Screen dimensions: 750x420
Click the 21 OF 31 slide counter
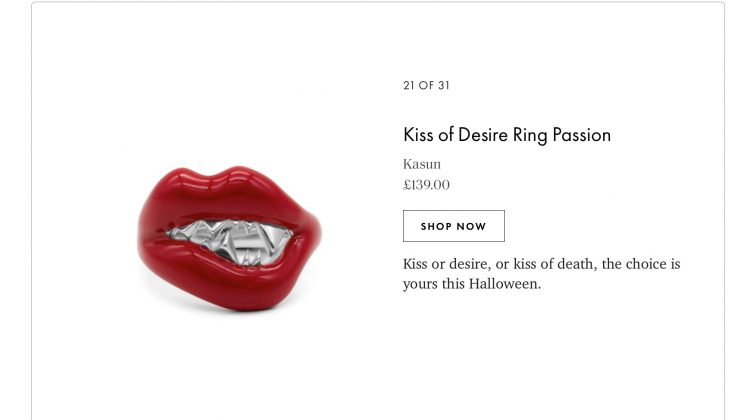coord(426,85)
